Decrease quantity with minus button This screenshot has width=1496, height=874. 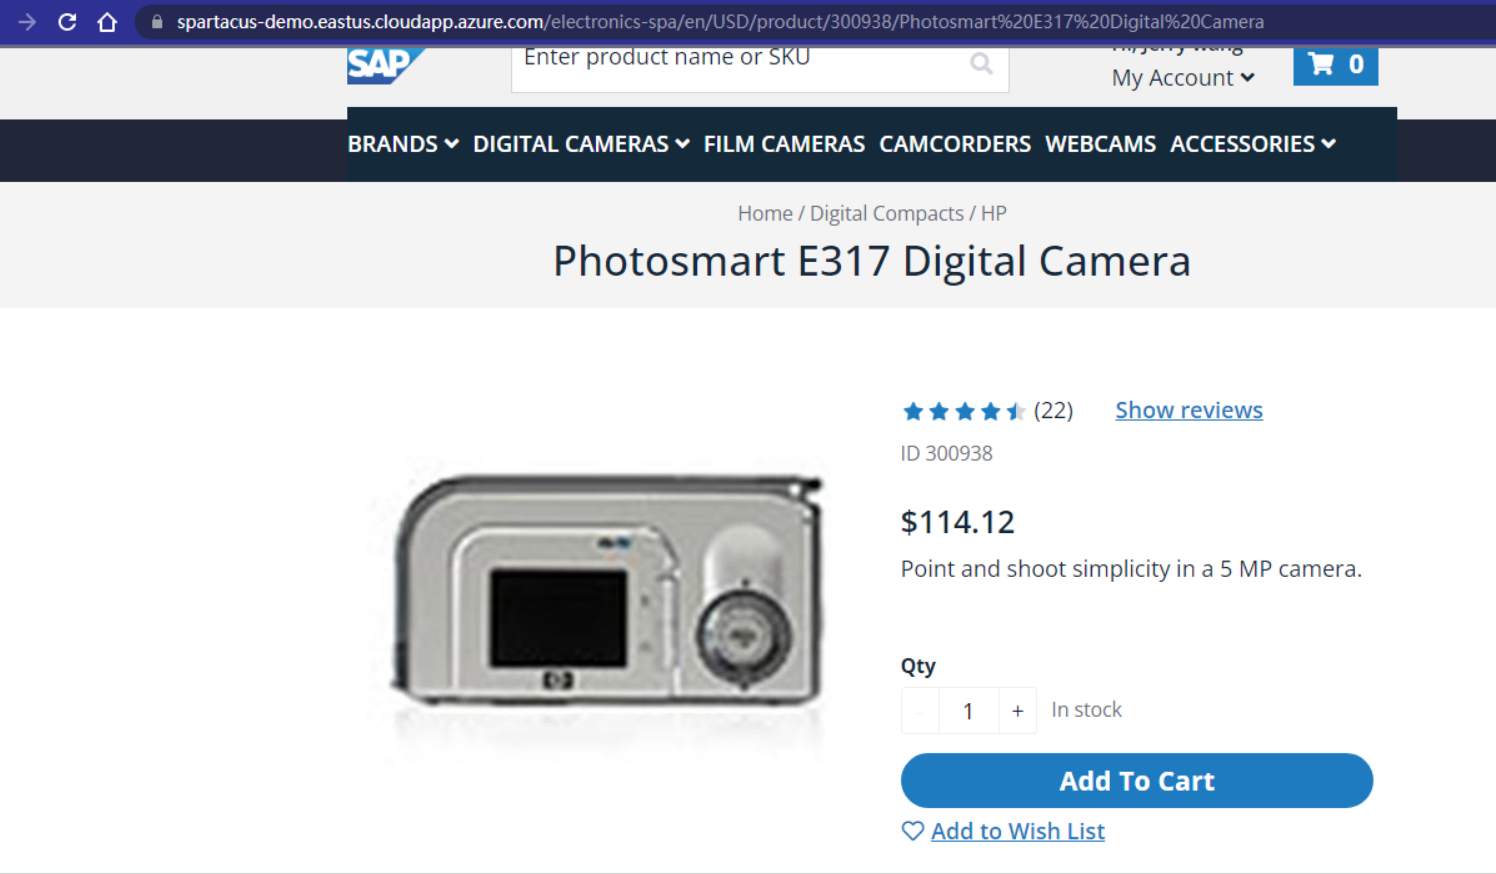point(920,711)
